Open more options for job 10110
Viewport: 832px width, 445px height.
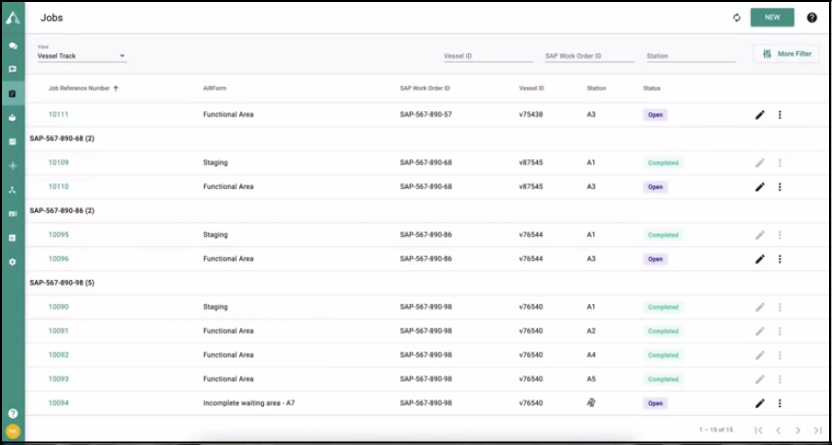779,187
